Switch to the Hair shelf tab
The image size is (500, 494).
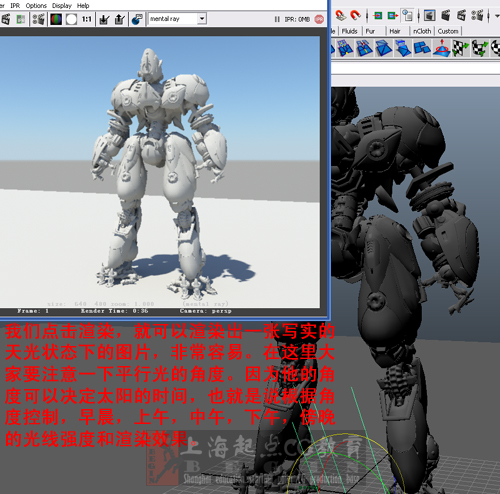(395, 31)
